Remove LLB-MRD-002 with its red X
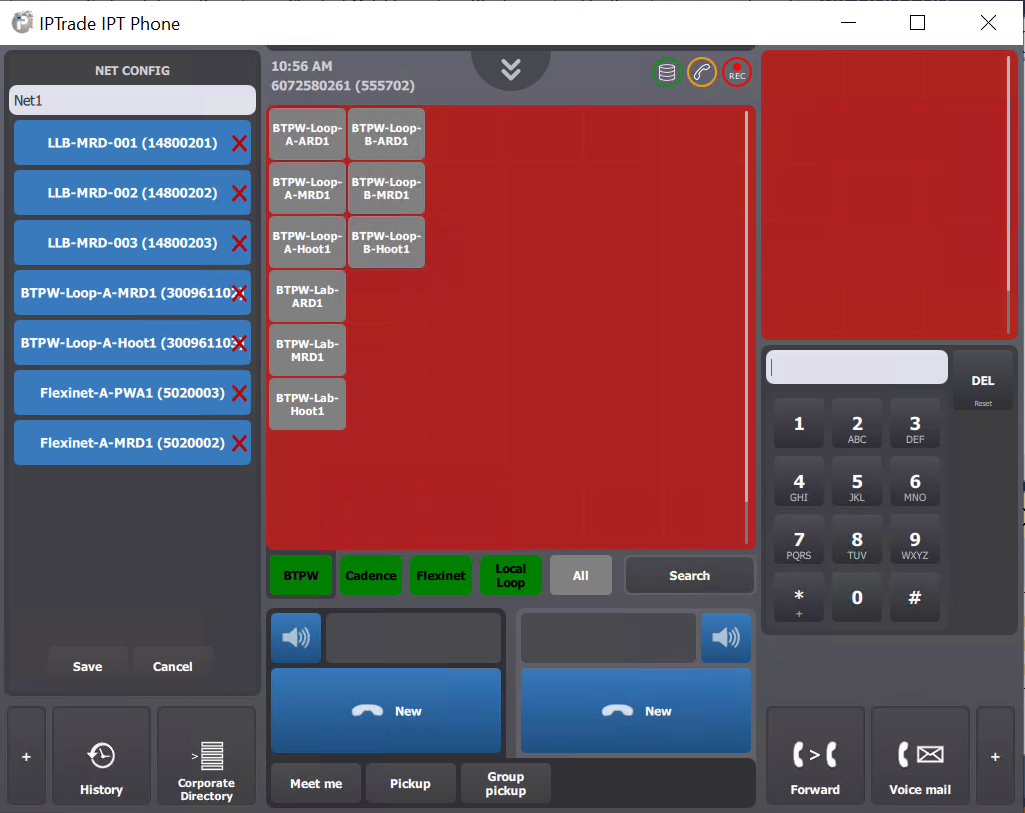 pyautogui.click(x=240, y=193)
